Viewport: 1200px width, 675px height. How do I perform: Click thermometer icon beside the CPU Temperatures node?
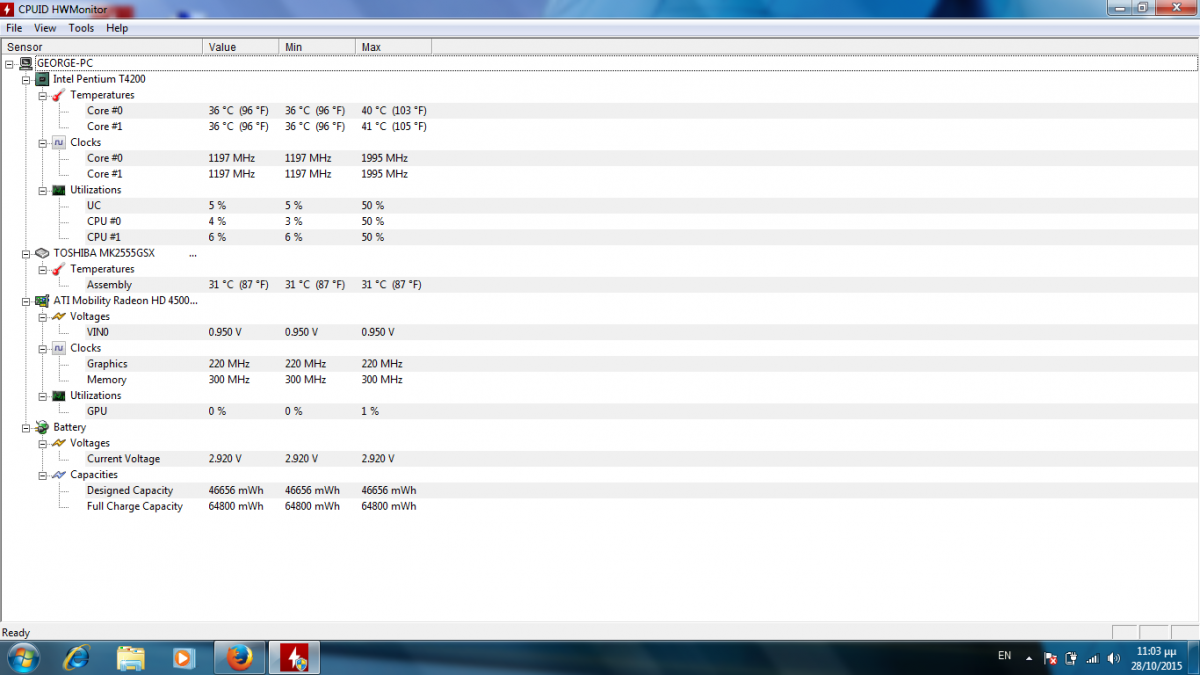(x=59, y=95)
